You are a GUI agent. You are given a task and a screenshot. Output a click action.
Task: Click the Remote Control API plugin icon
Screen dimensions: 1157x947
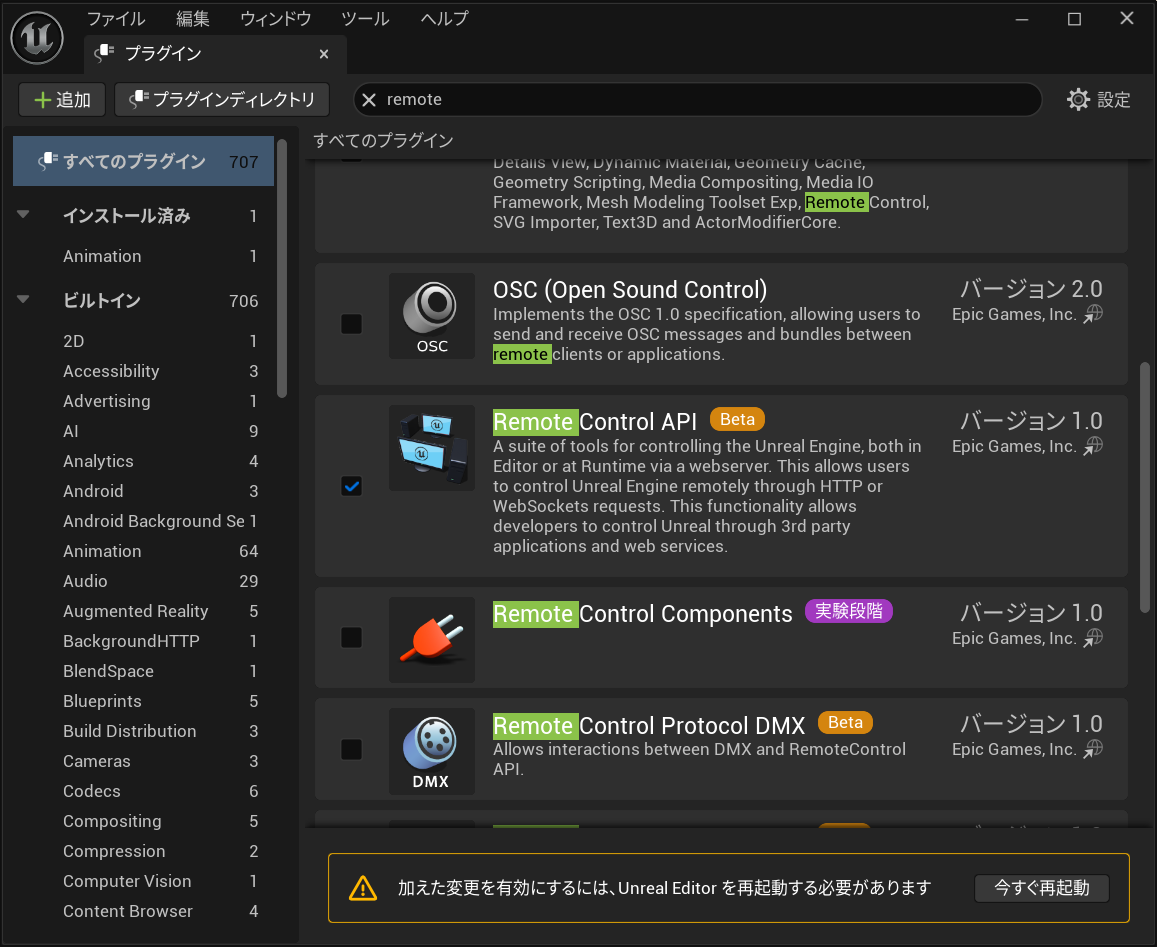pos(432,448)
